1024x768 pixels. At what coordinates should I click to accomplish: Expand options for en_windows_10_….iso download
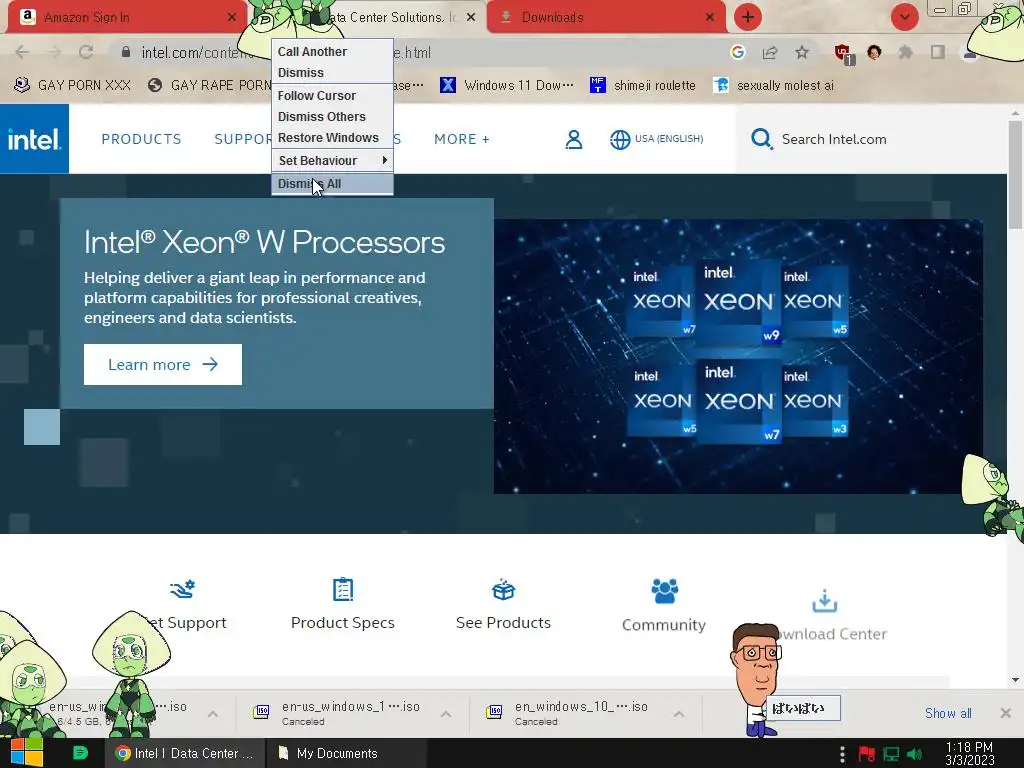(x=679, y=714)
